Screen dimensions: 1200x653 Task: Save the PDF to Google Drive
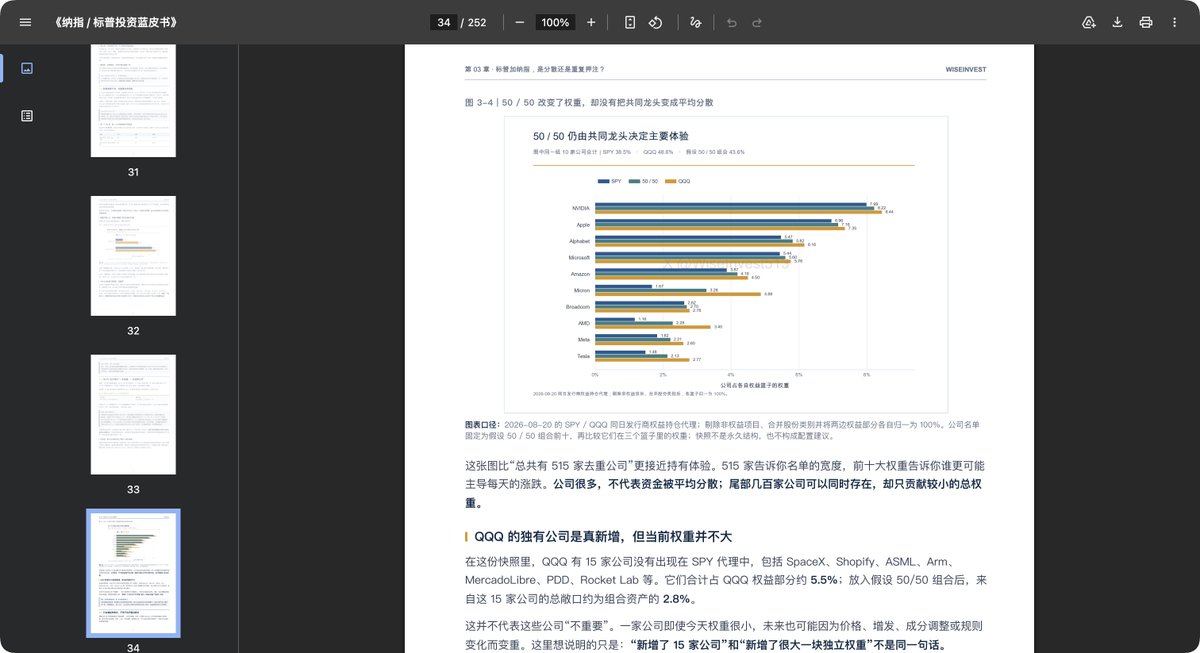[x=1089, y=22]
